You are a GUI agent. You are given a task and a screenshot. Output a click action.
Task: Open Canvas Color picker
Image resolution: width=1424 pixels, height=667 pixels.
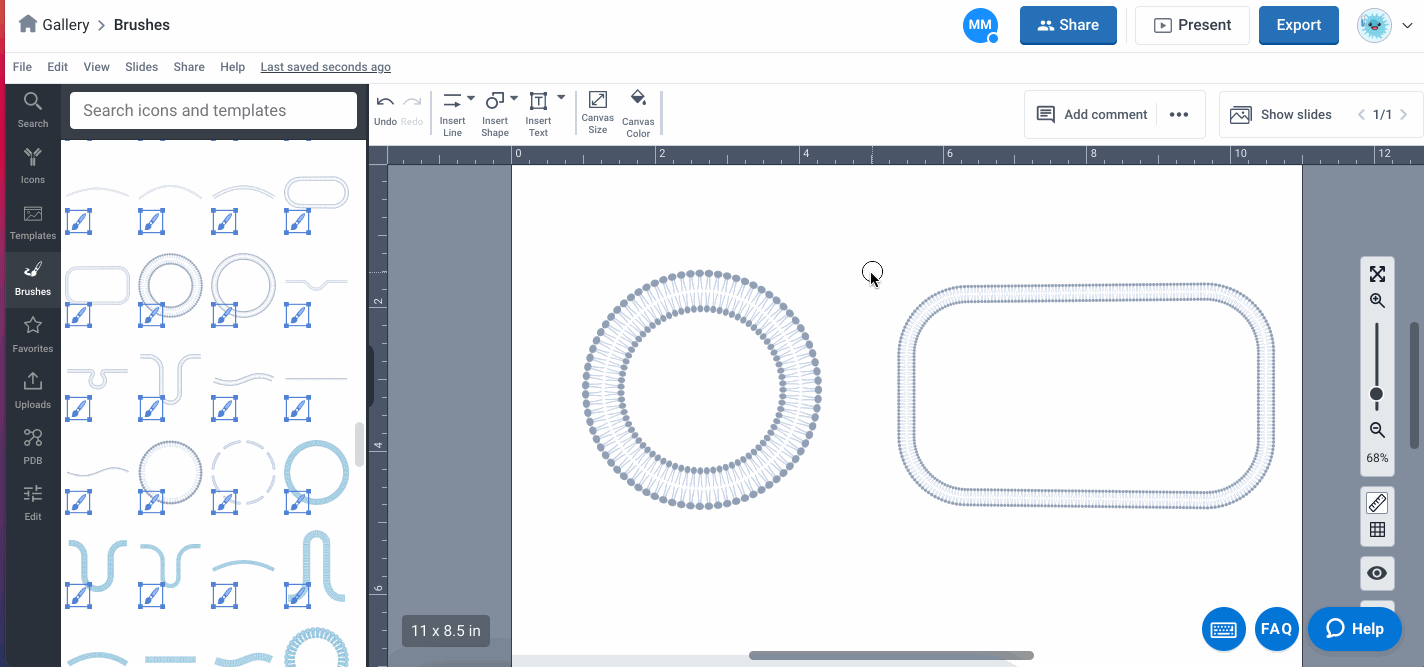click(x=638, y=111)
